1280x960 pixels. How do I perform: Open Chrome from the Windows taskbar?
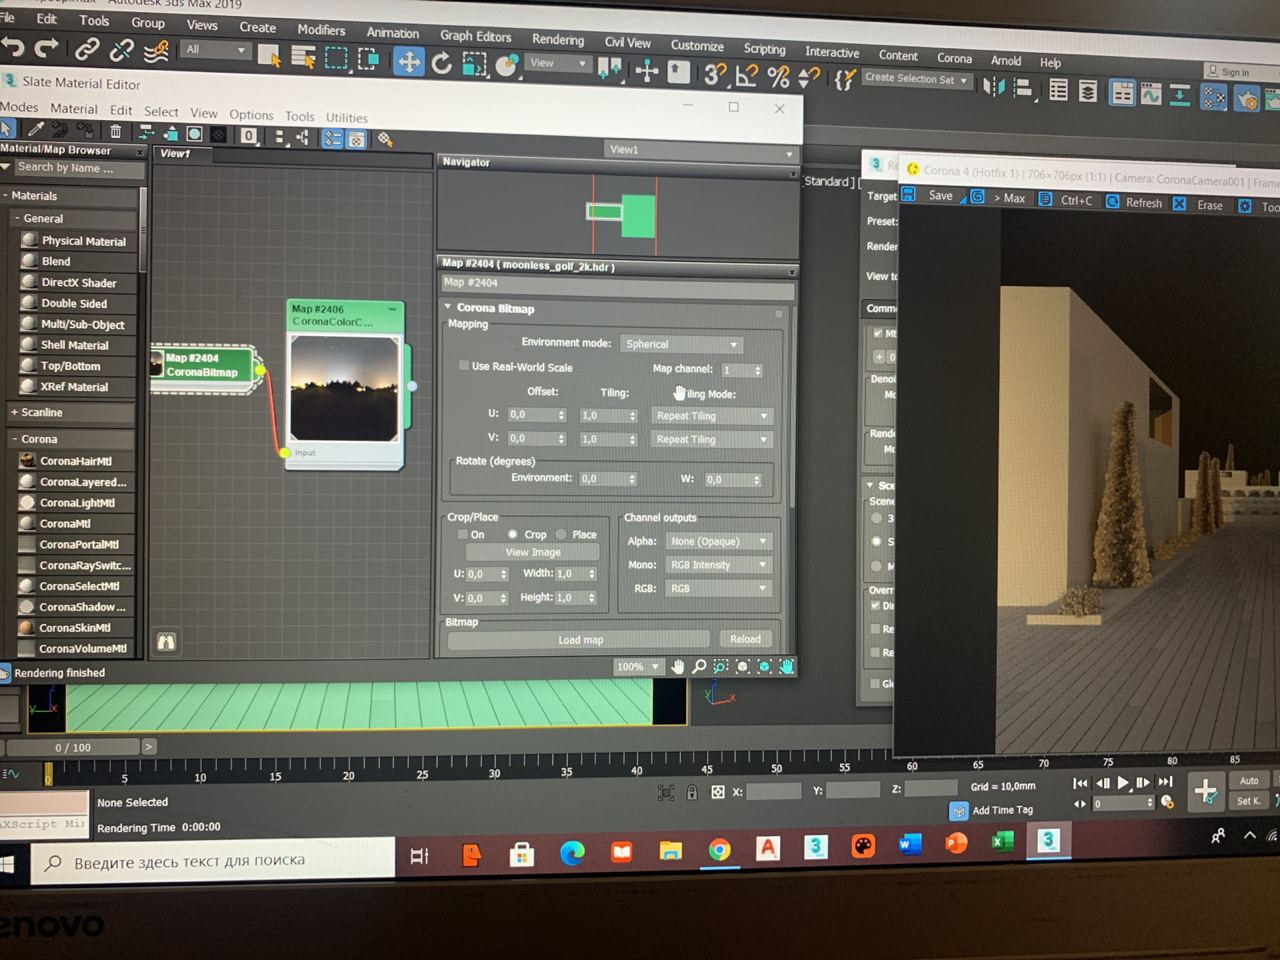click(x=719, y=850)
